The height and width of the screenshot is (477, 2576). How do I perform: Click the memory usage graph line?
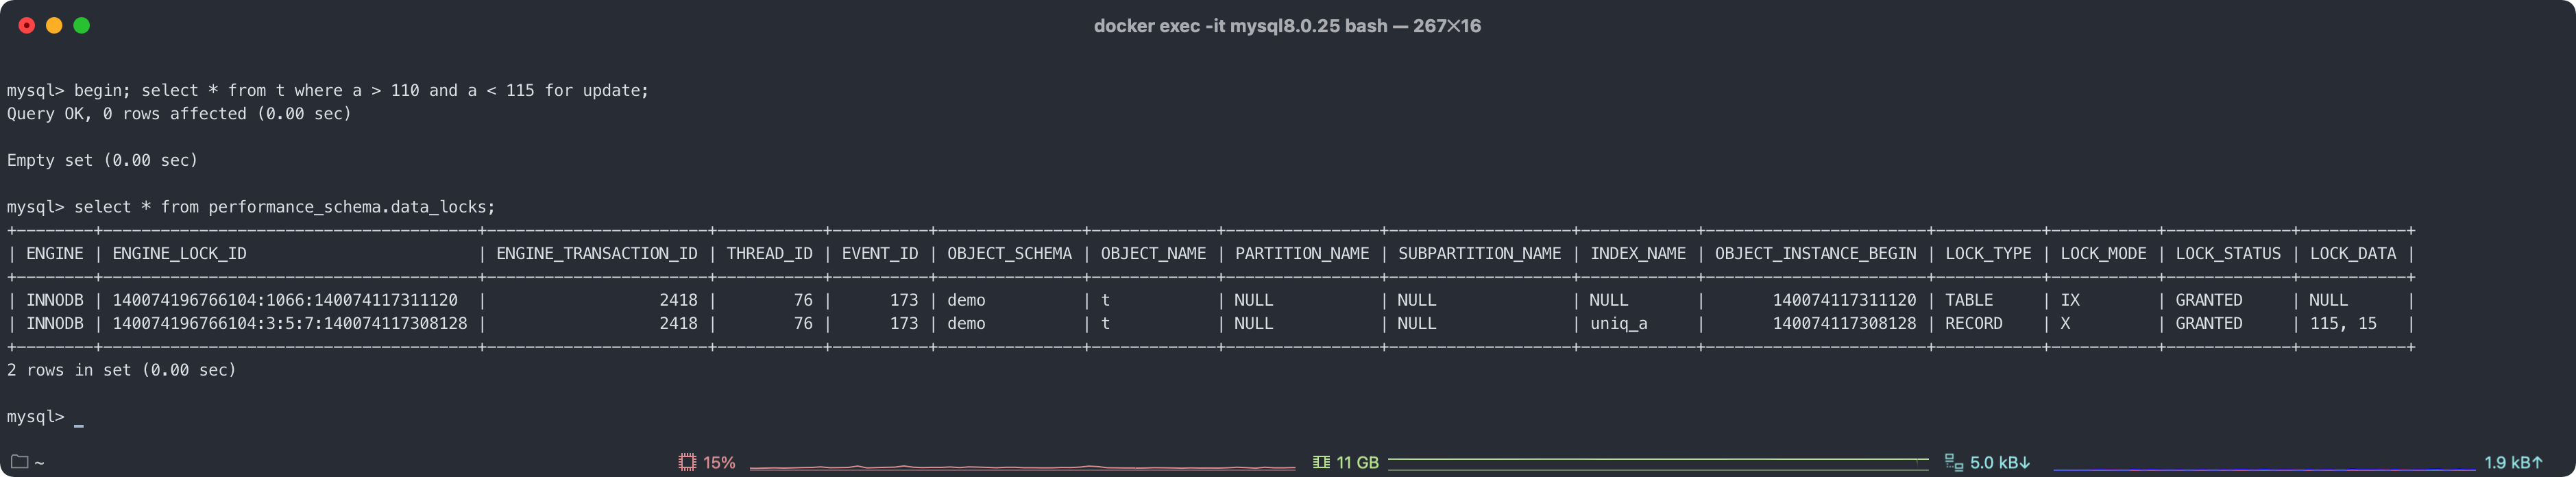[1658, 460]
